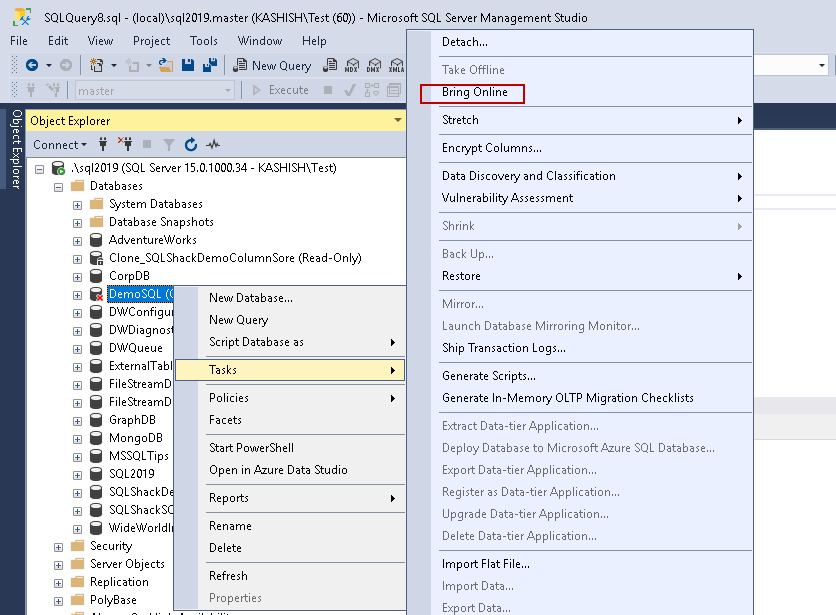The width and height of the screenshot is (836, 615).
Task: Expand the Security folder node
Action: [x=58, y=546]
